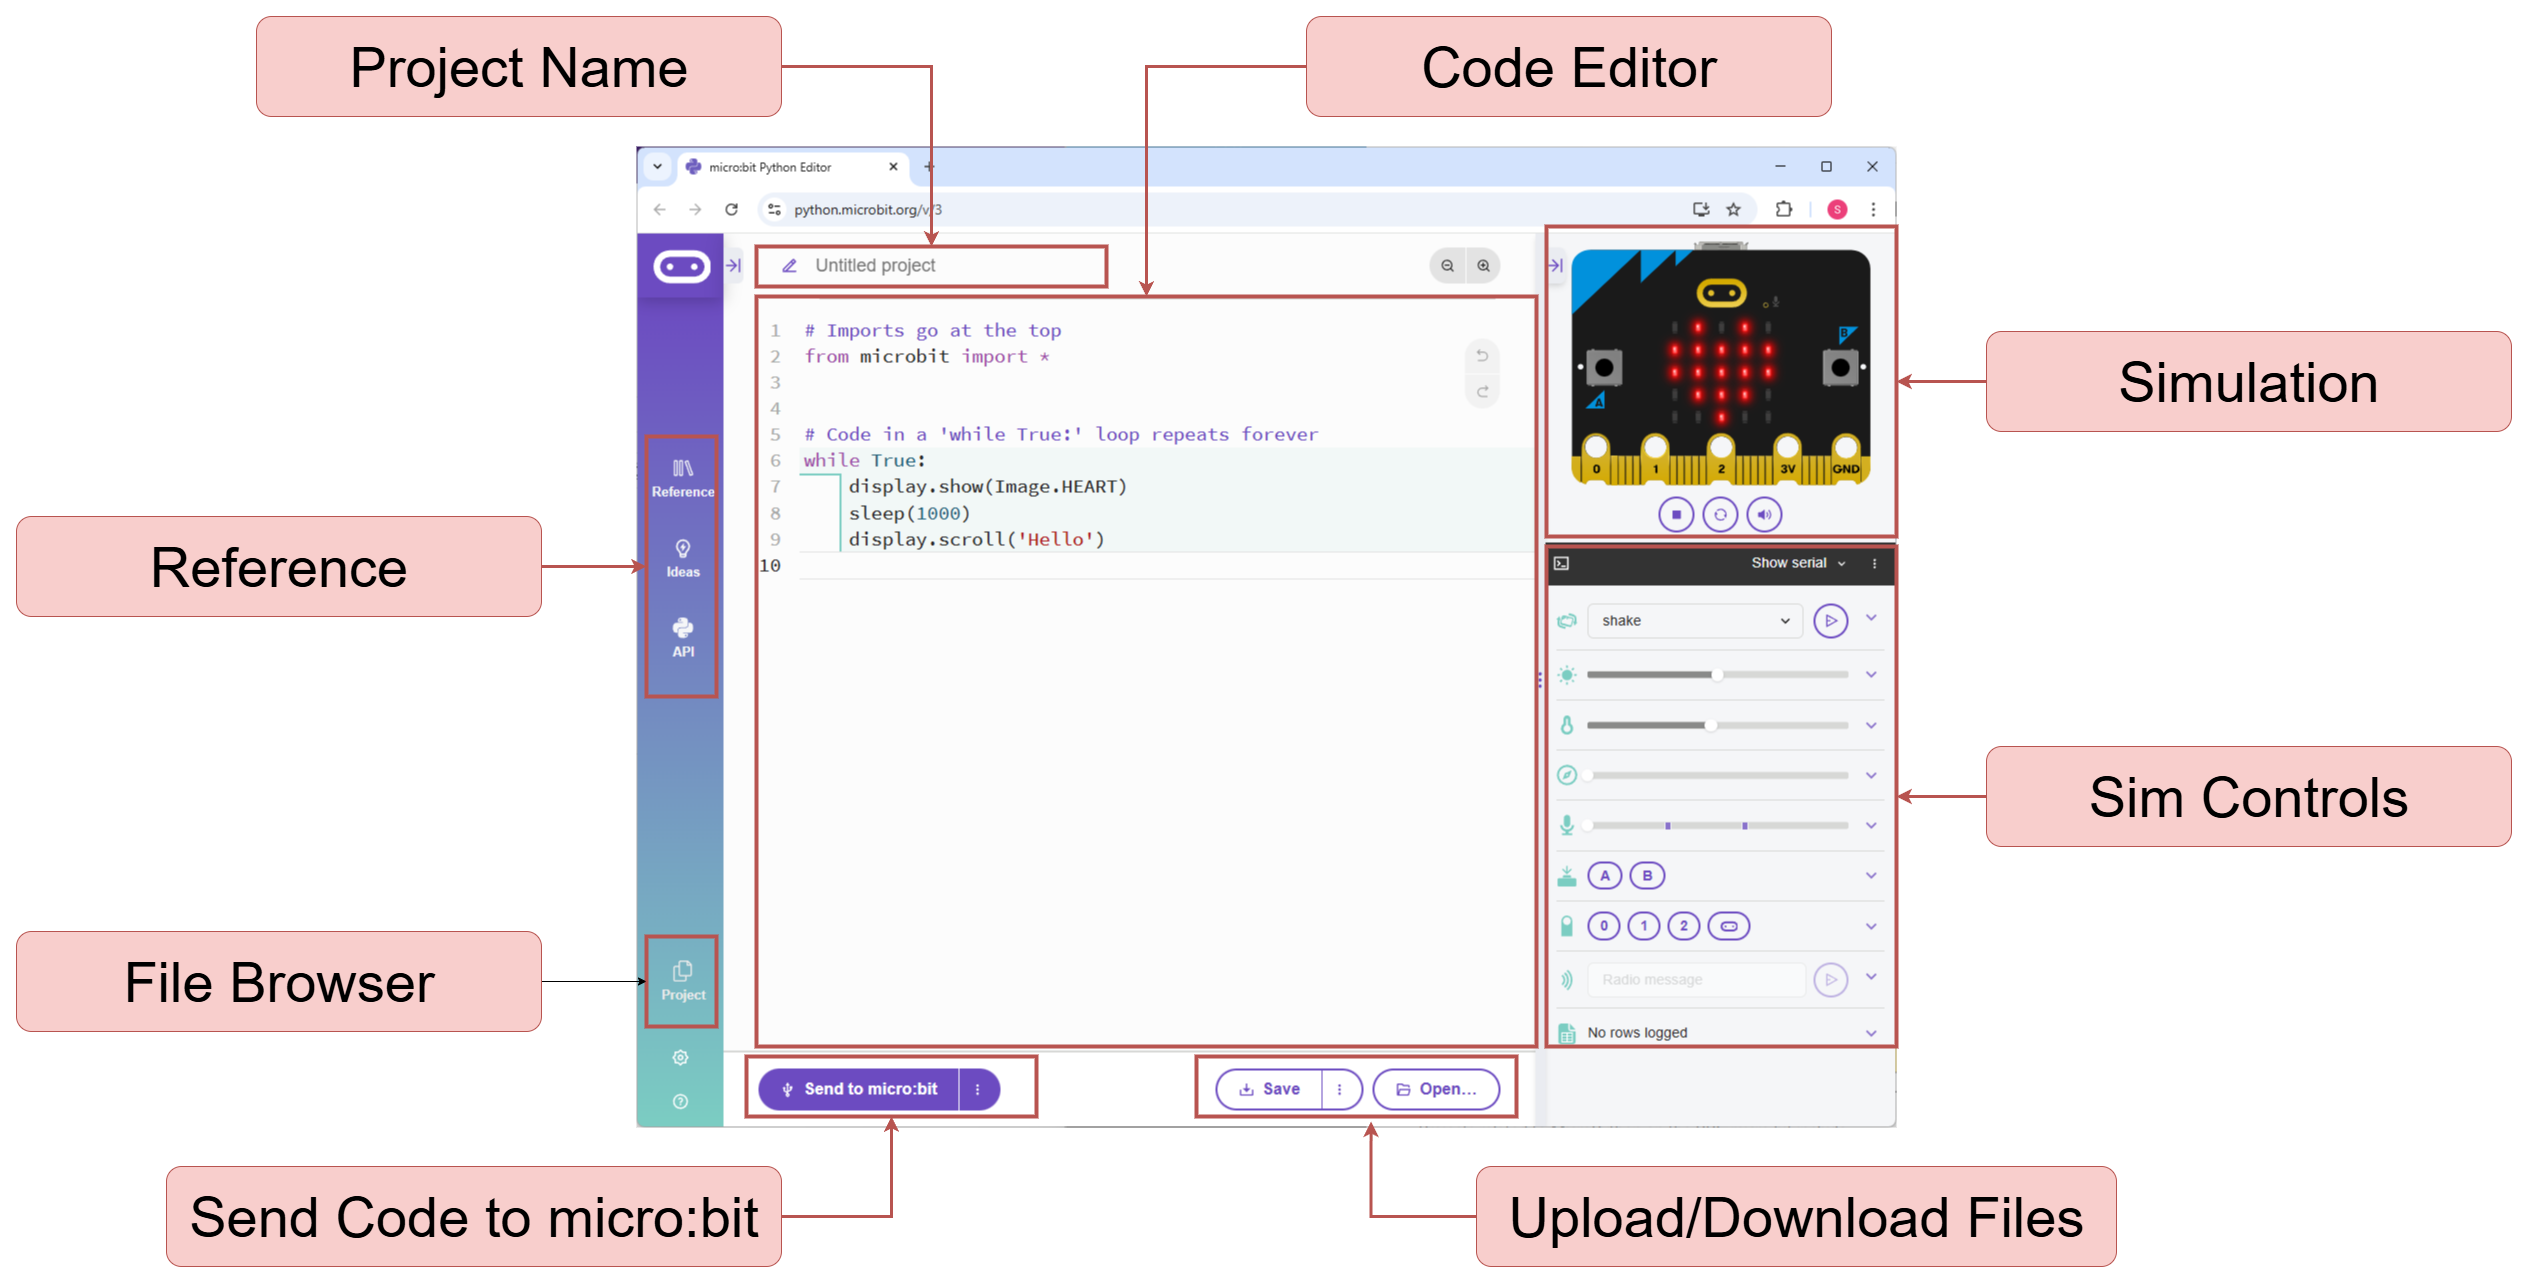Mute the simulator sound
The height and width of the screenshot is (1284, 2528).
click(x=1764, y=515)
